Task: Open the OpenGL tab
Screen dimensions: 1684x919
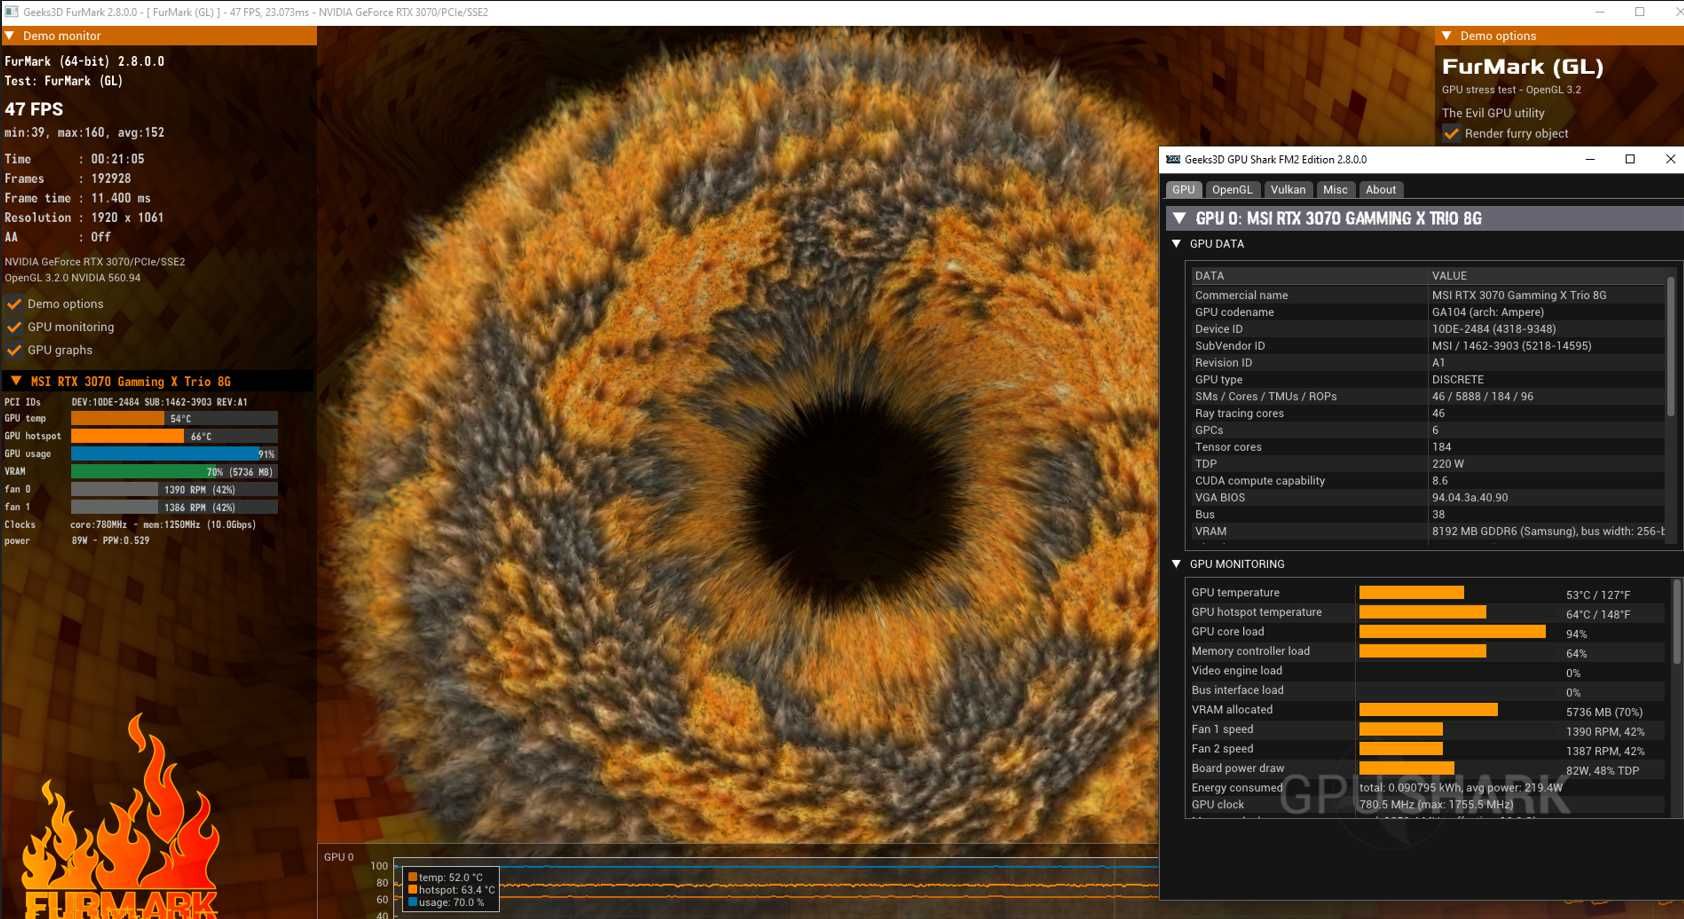Action: tap(1231, 189)
